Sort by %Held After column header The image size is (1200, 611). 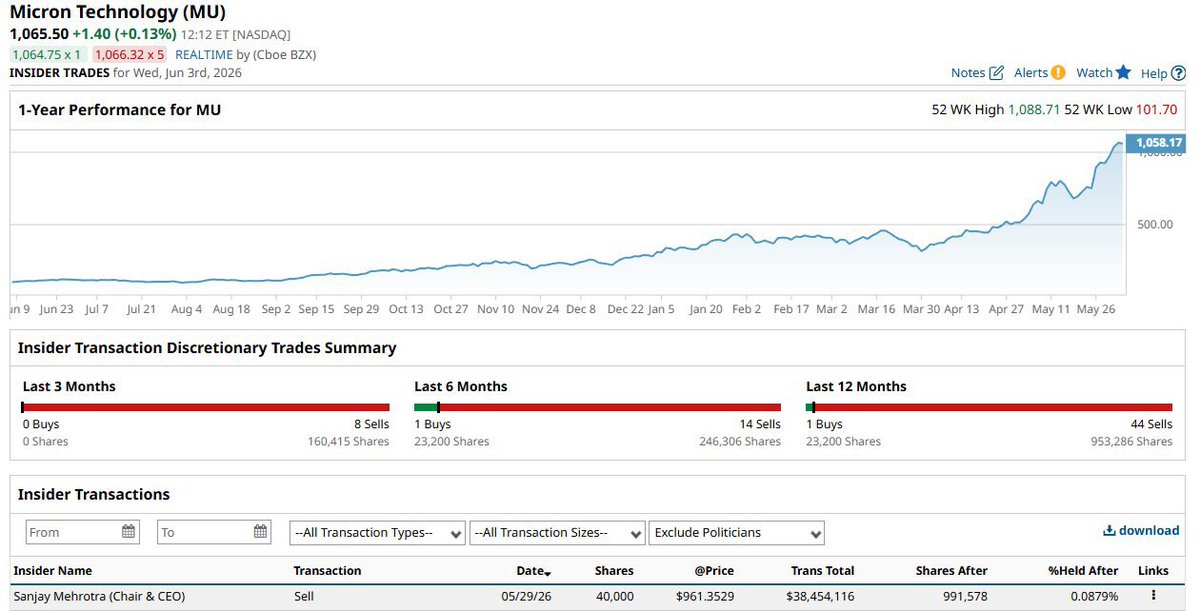click(1083, 571)
